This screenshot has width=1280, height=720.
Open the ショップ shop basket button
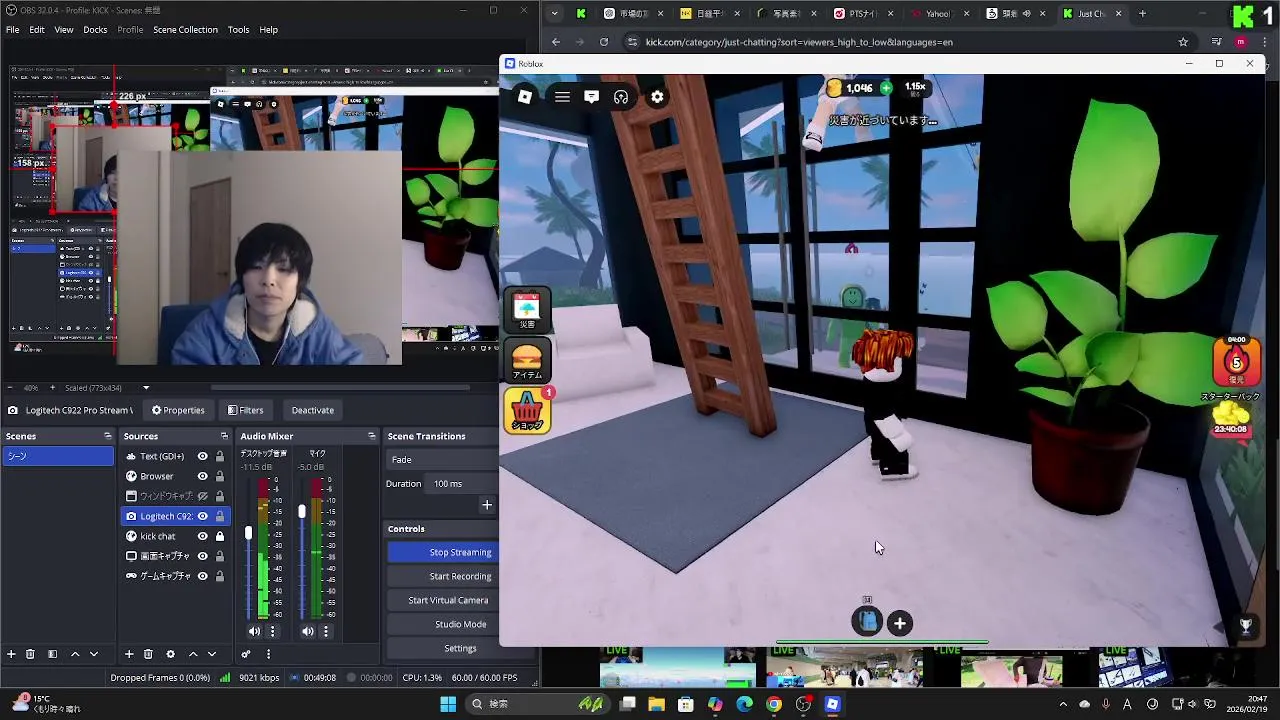[527, 410]
